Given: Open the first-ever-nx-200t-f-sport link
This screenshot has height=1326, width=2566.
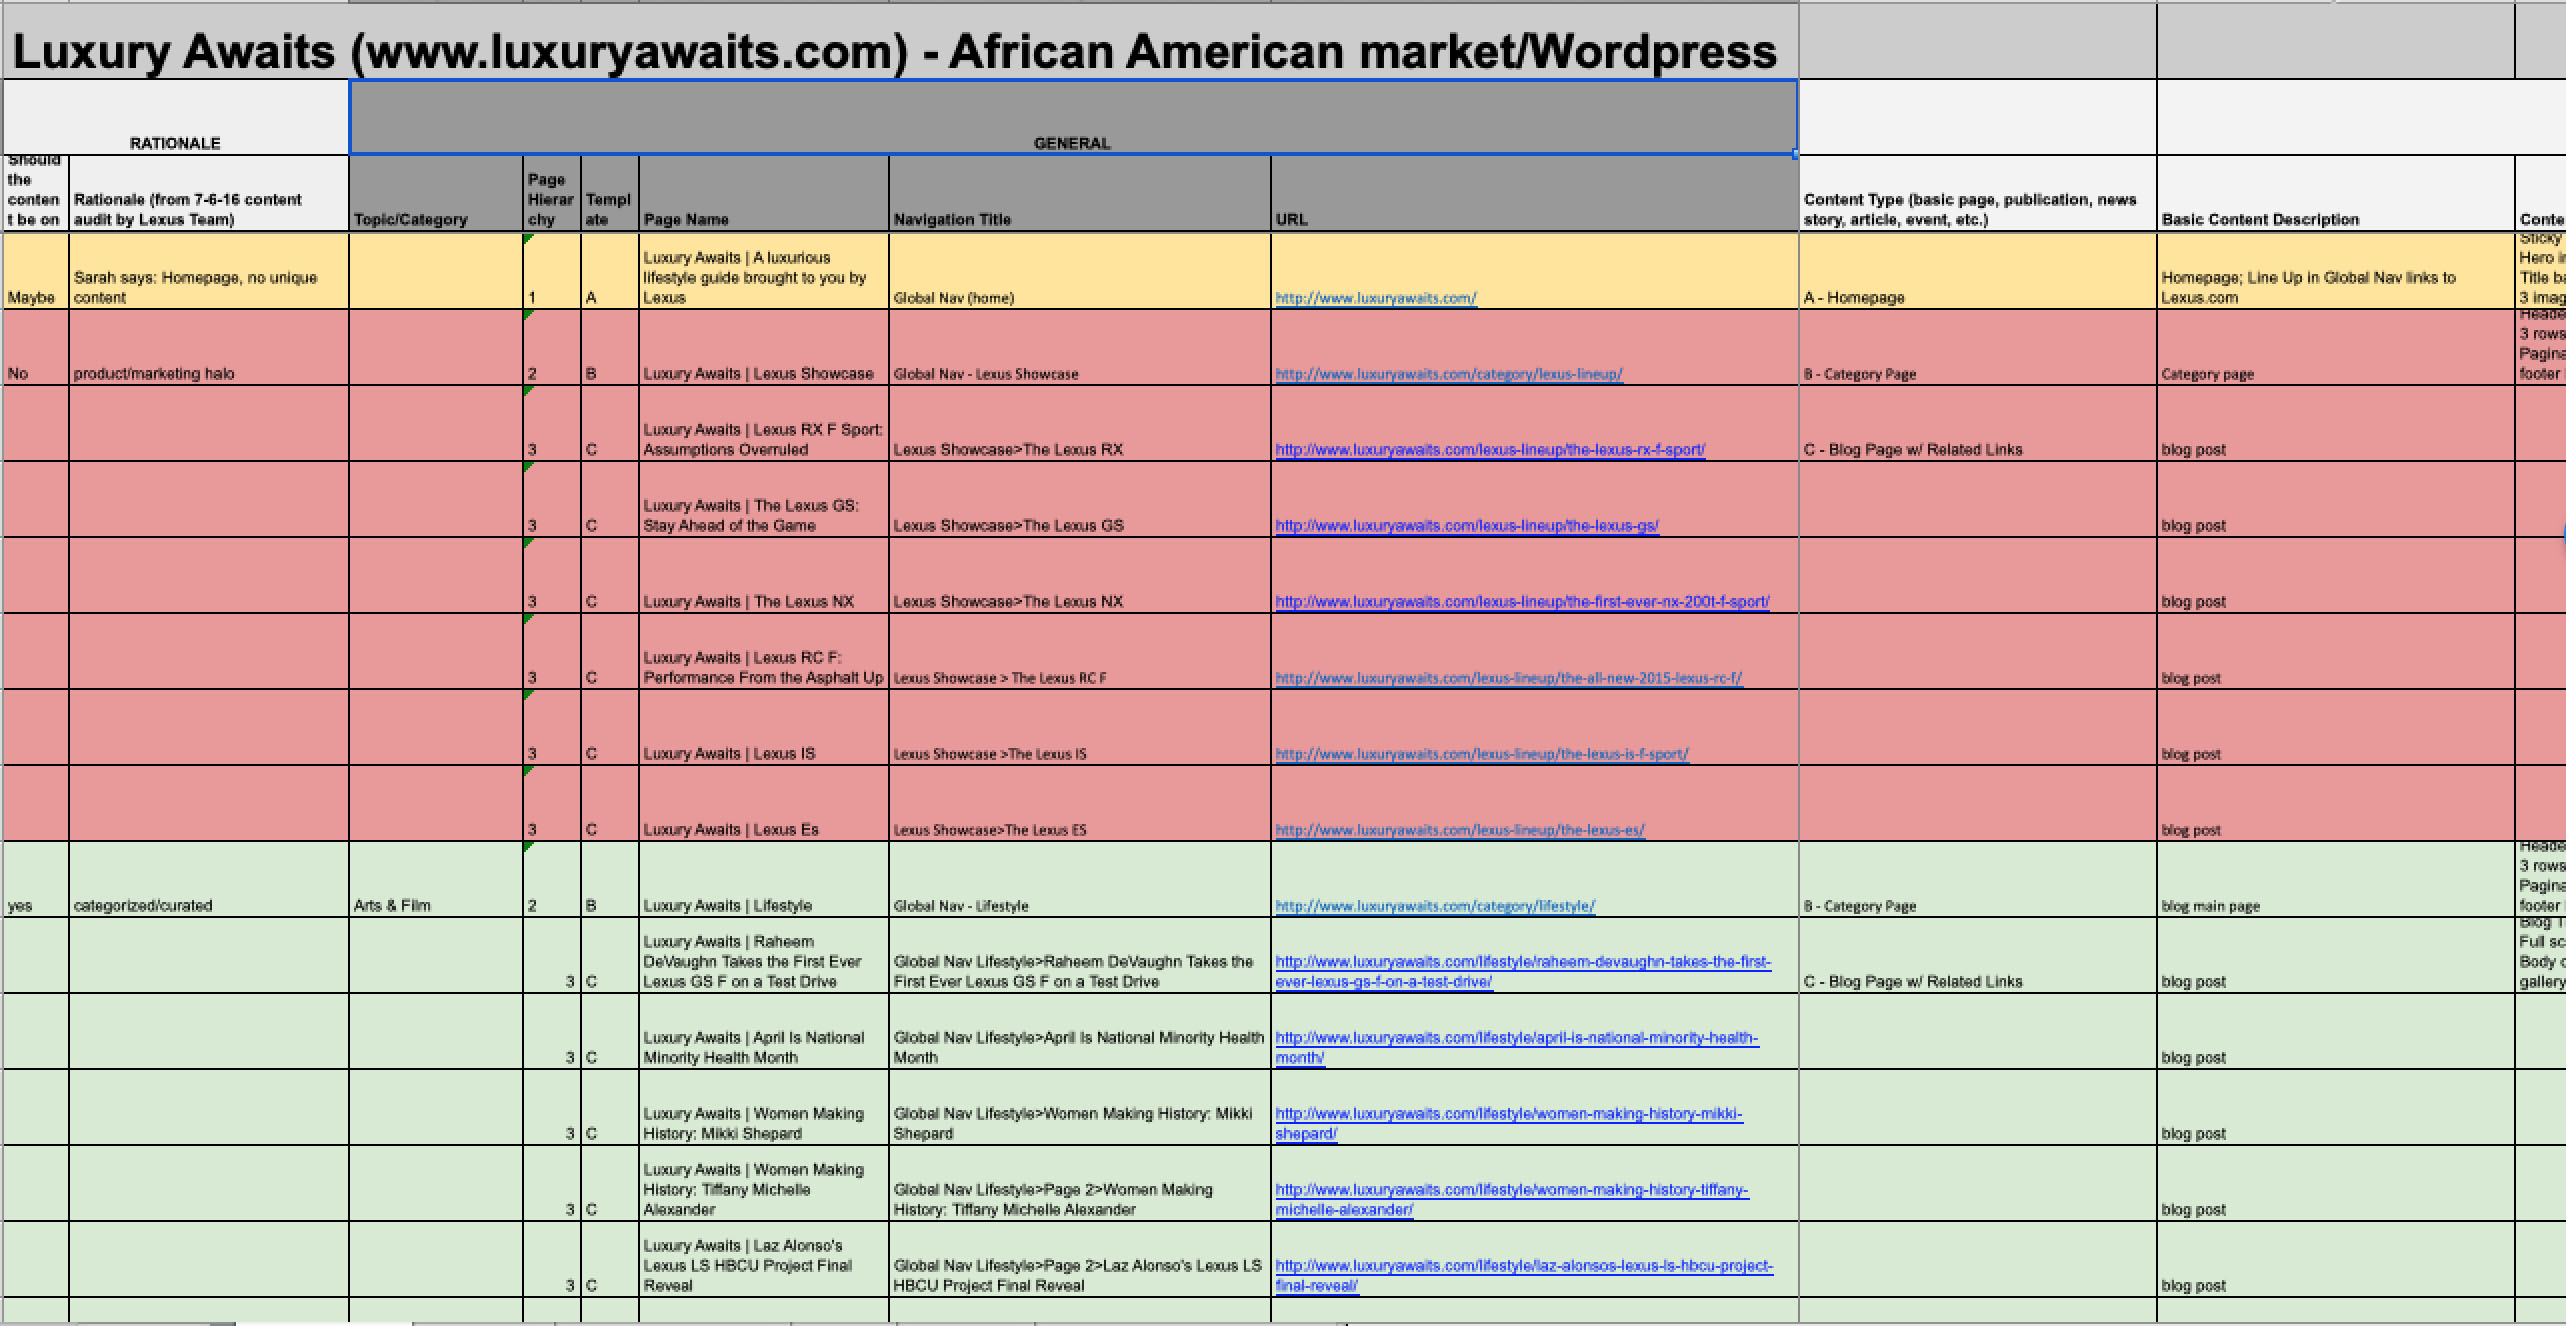Looking at the screenshot, I should coord(1522,602).
